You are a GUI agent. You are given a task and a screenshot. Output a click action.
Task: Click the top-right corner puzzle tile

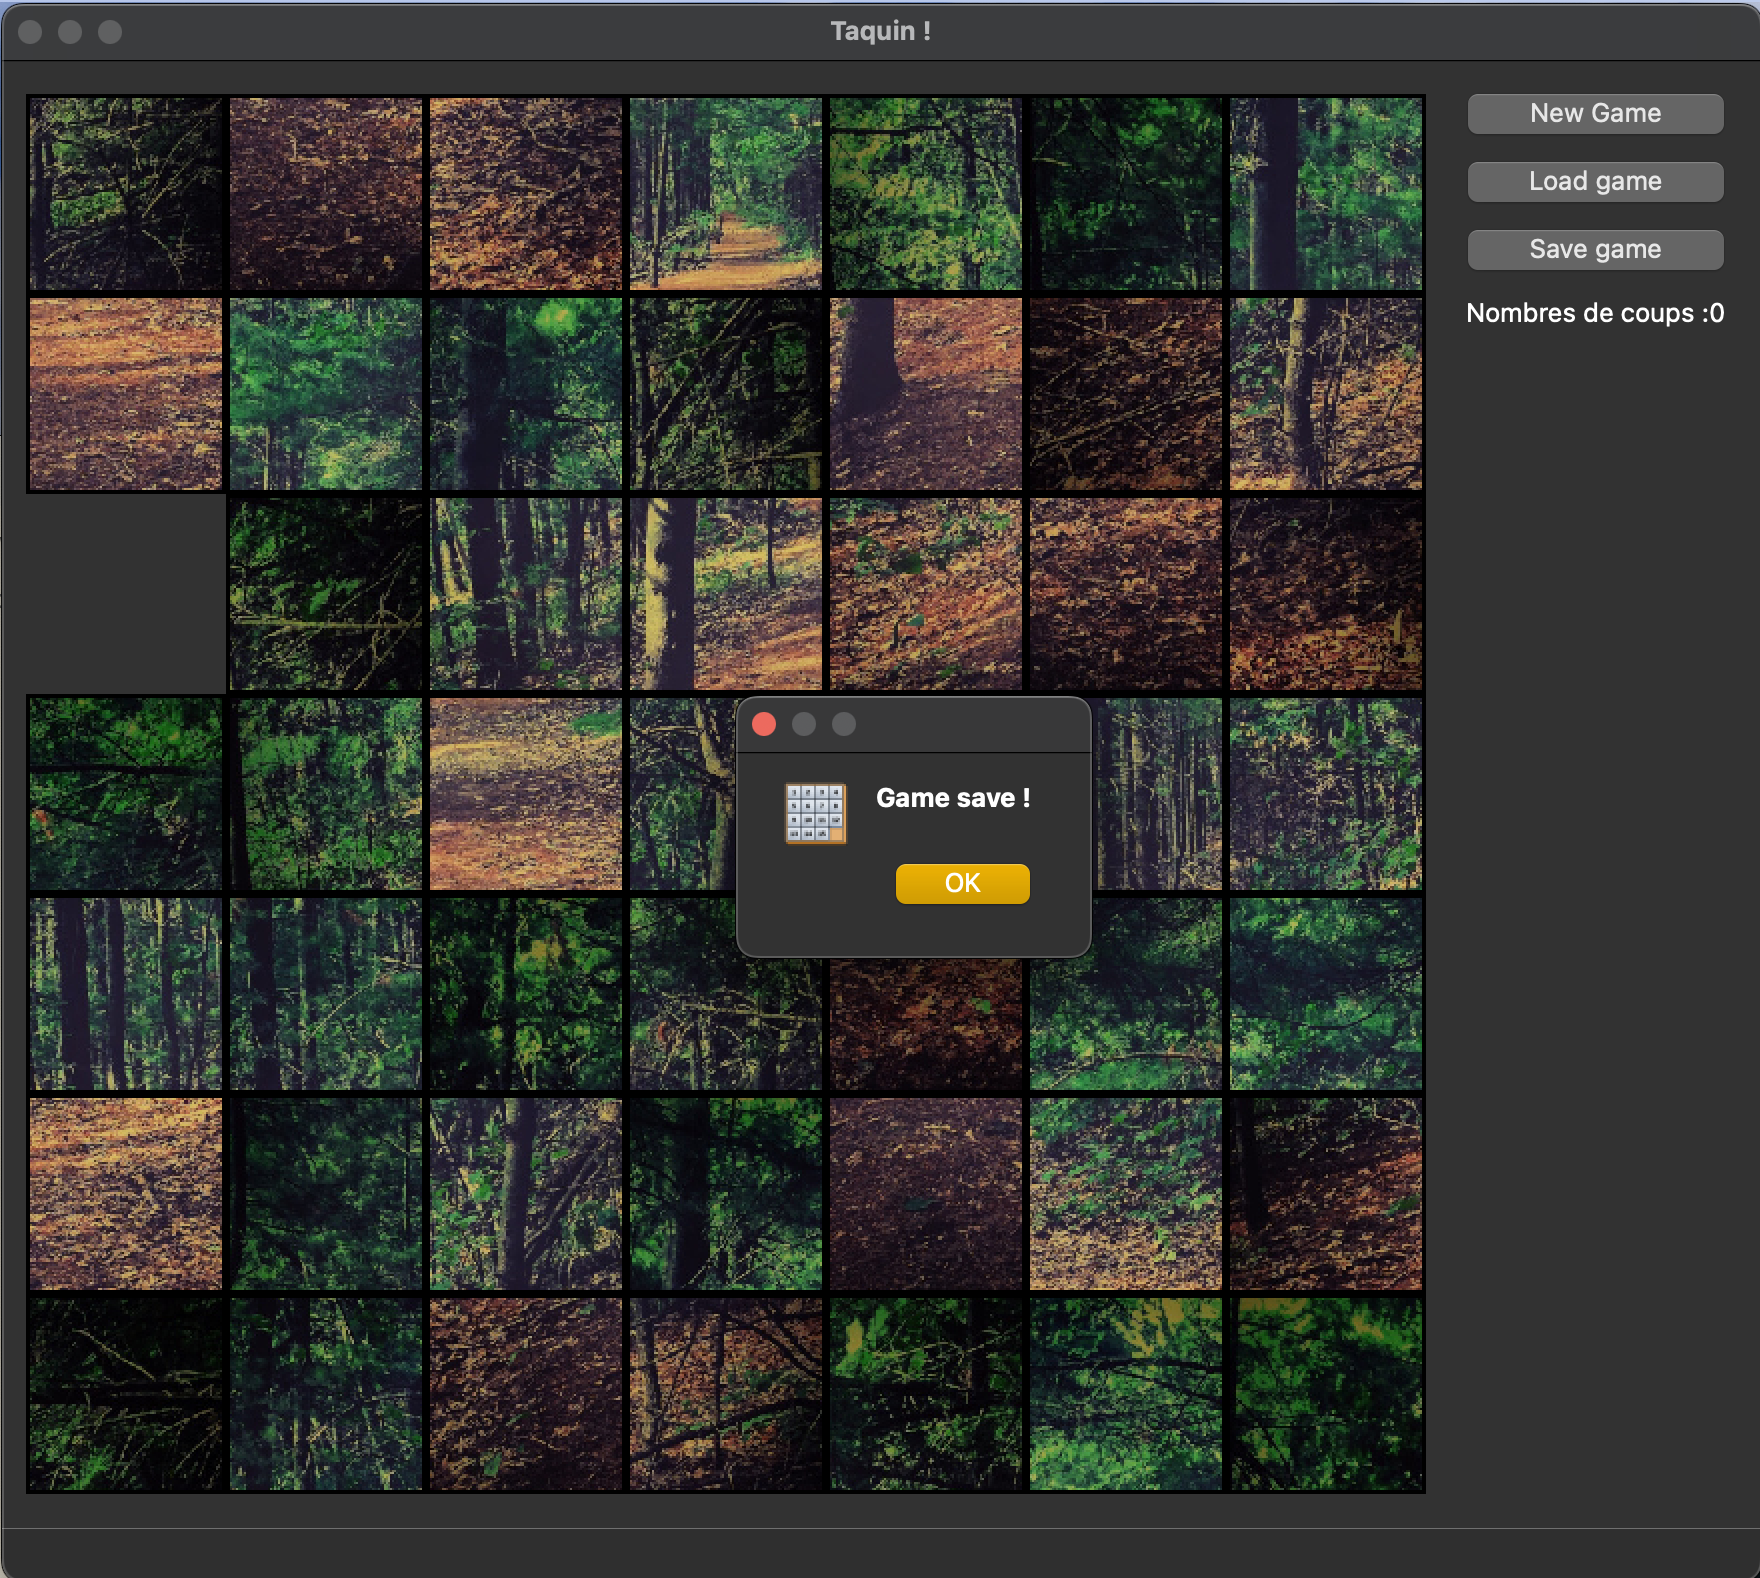(x=1326, y=194)
